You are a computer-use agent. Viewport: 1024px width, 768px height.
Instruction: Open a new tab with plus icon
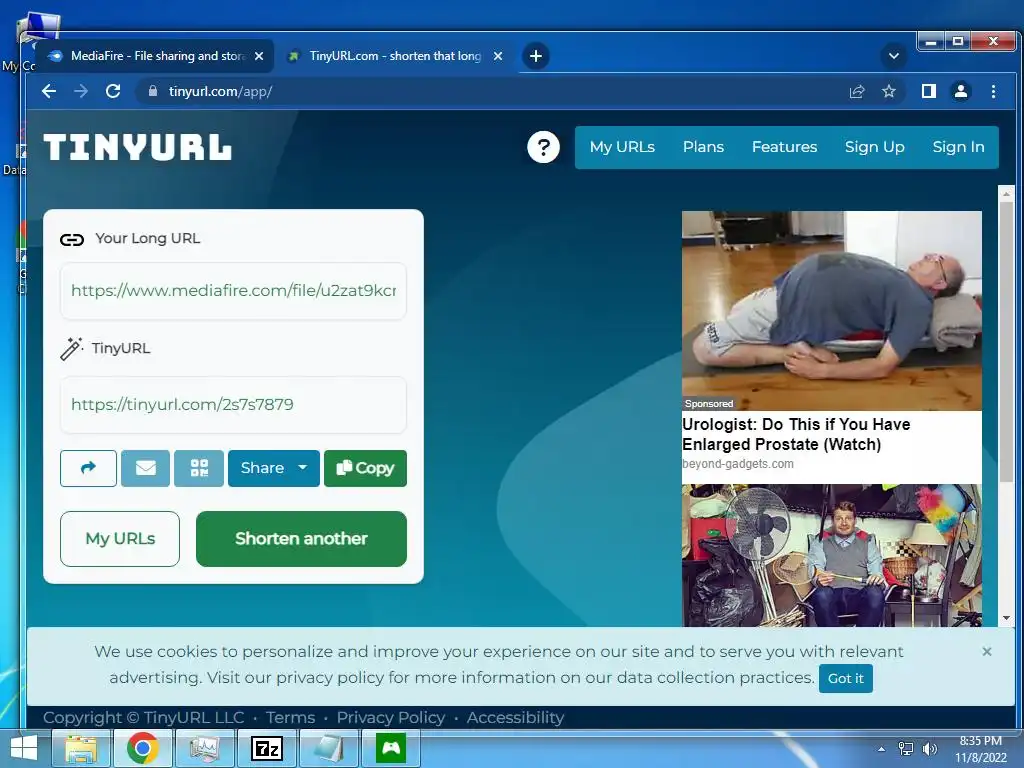(x=536, y=56)
